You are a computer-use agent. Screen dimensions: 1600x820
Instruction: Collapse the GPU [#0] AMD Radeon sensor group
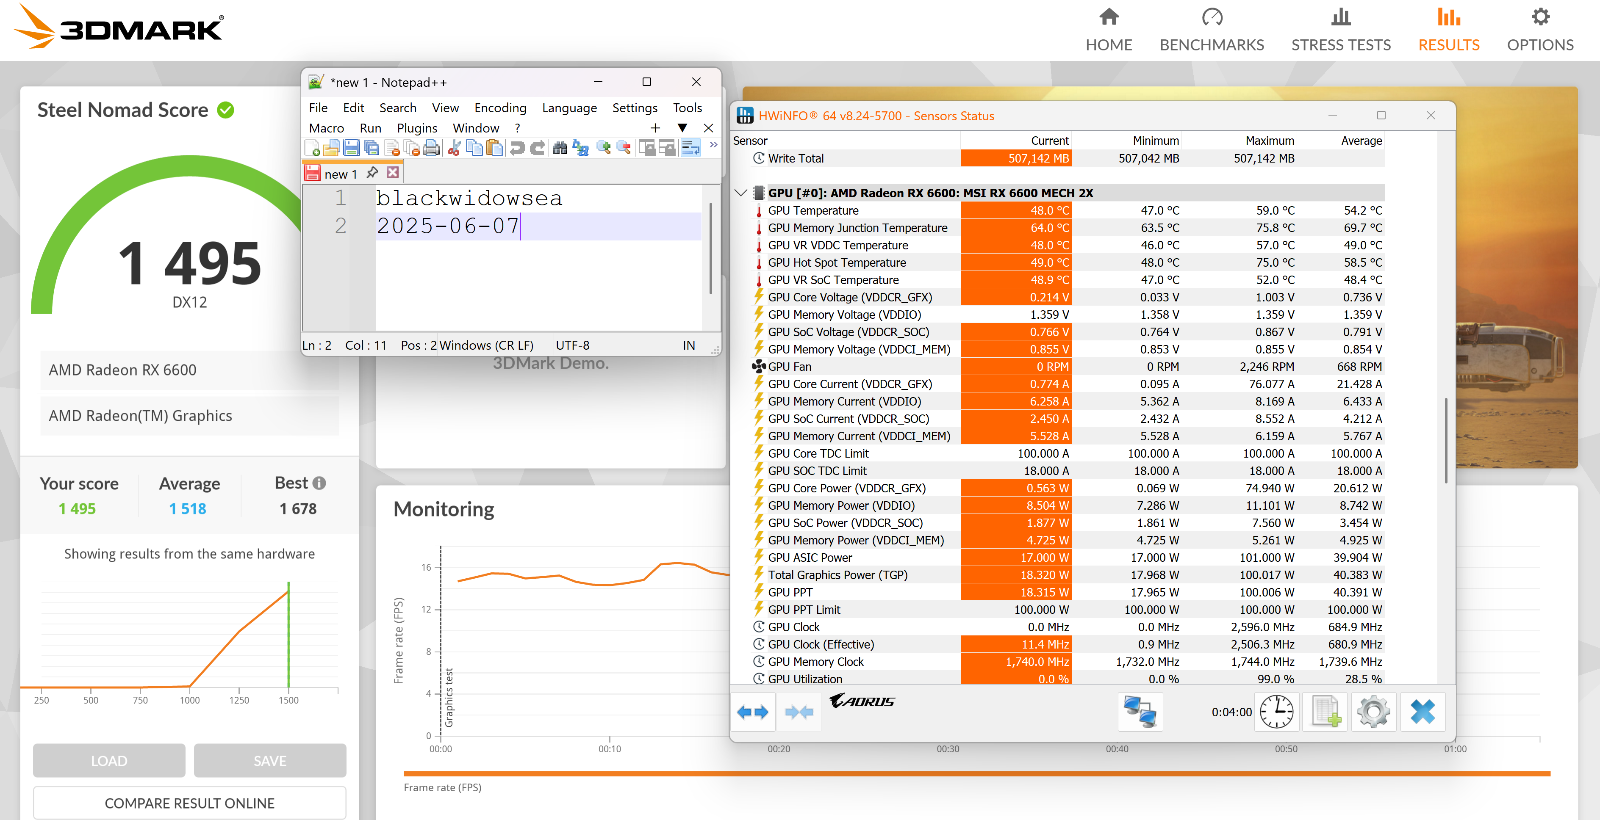click(741, 193)
